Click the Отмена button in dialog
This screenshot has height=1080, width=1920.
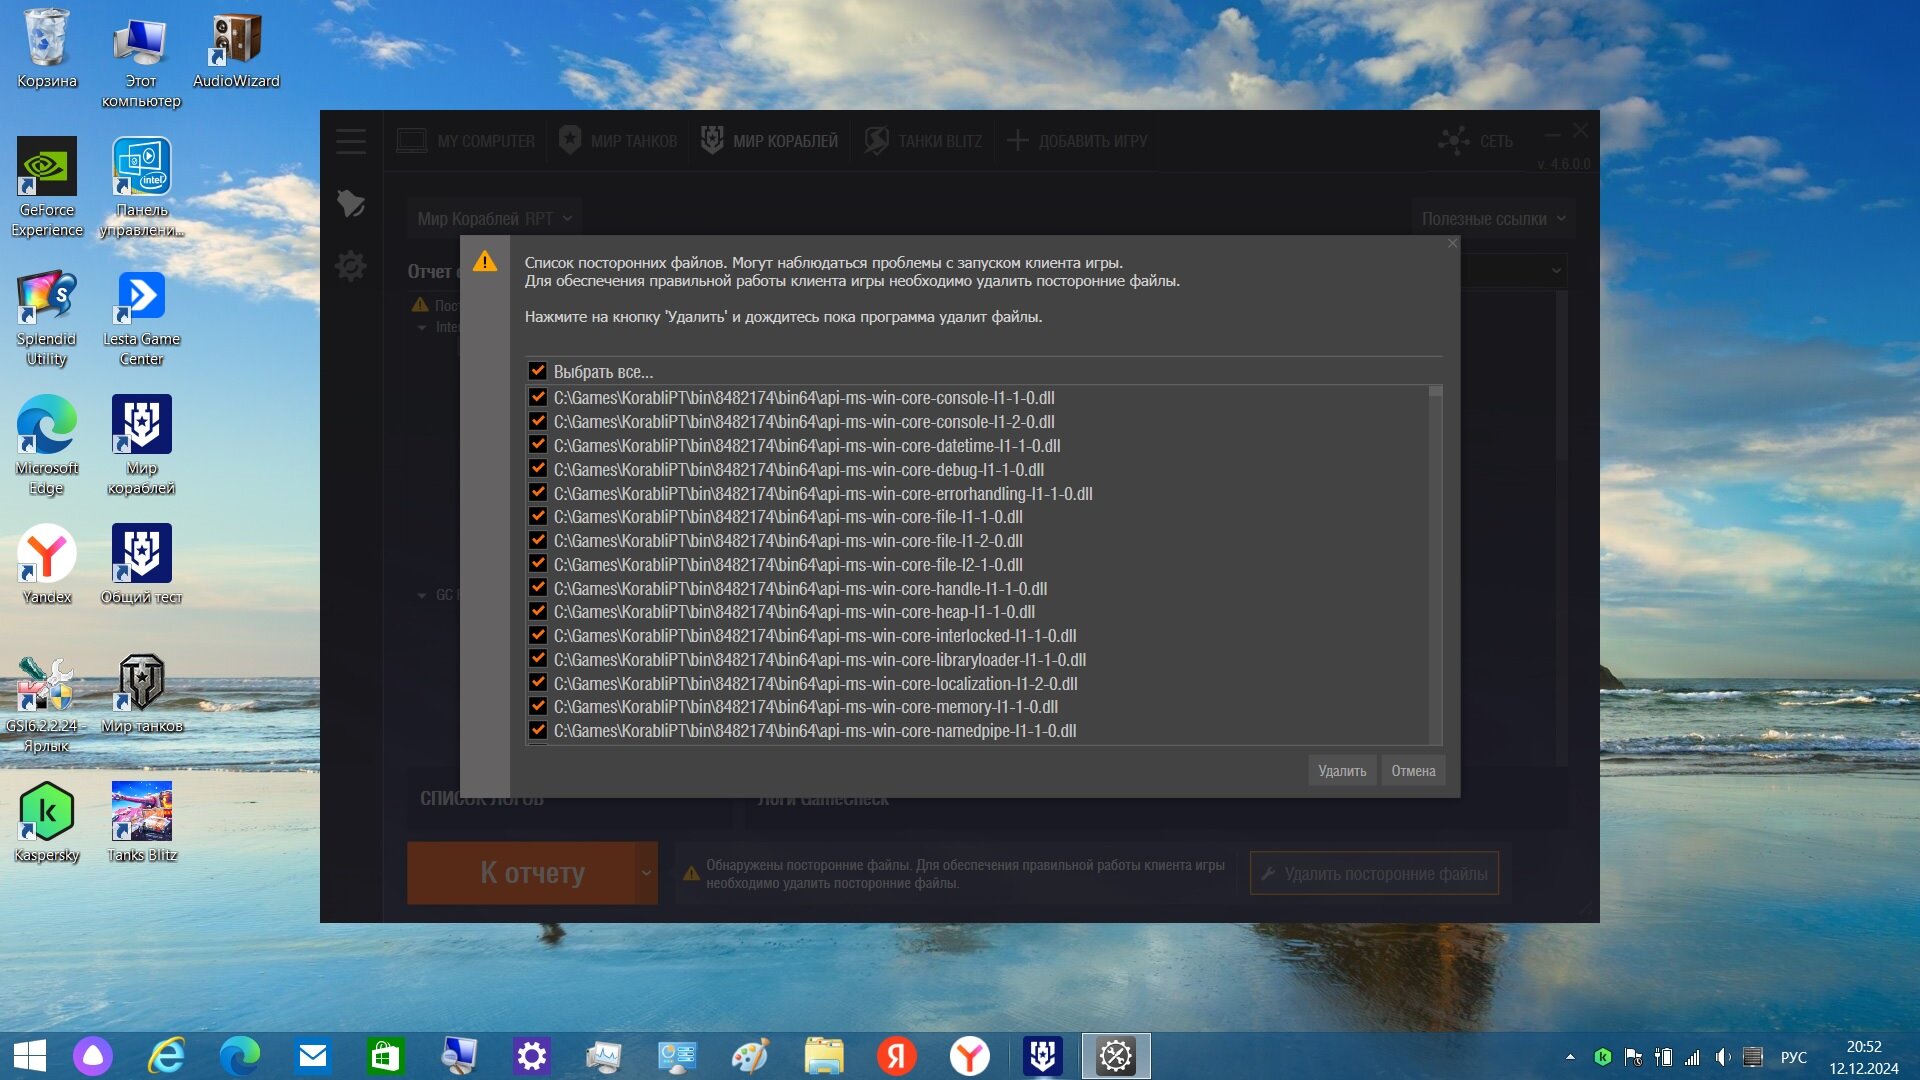pyautogui.click(x=1413, y=771)
